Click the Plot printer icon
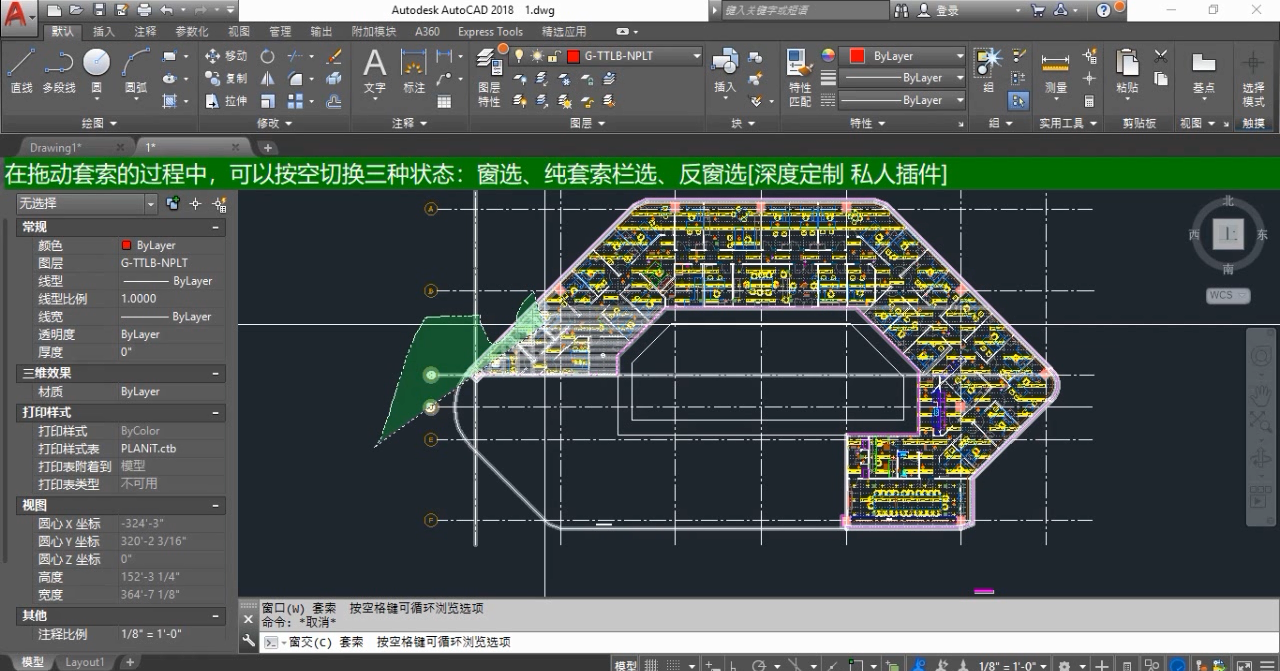 point(144,10)
